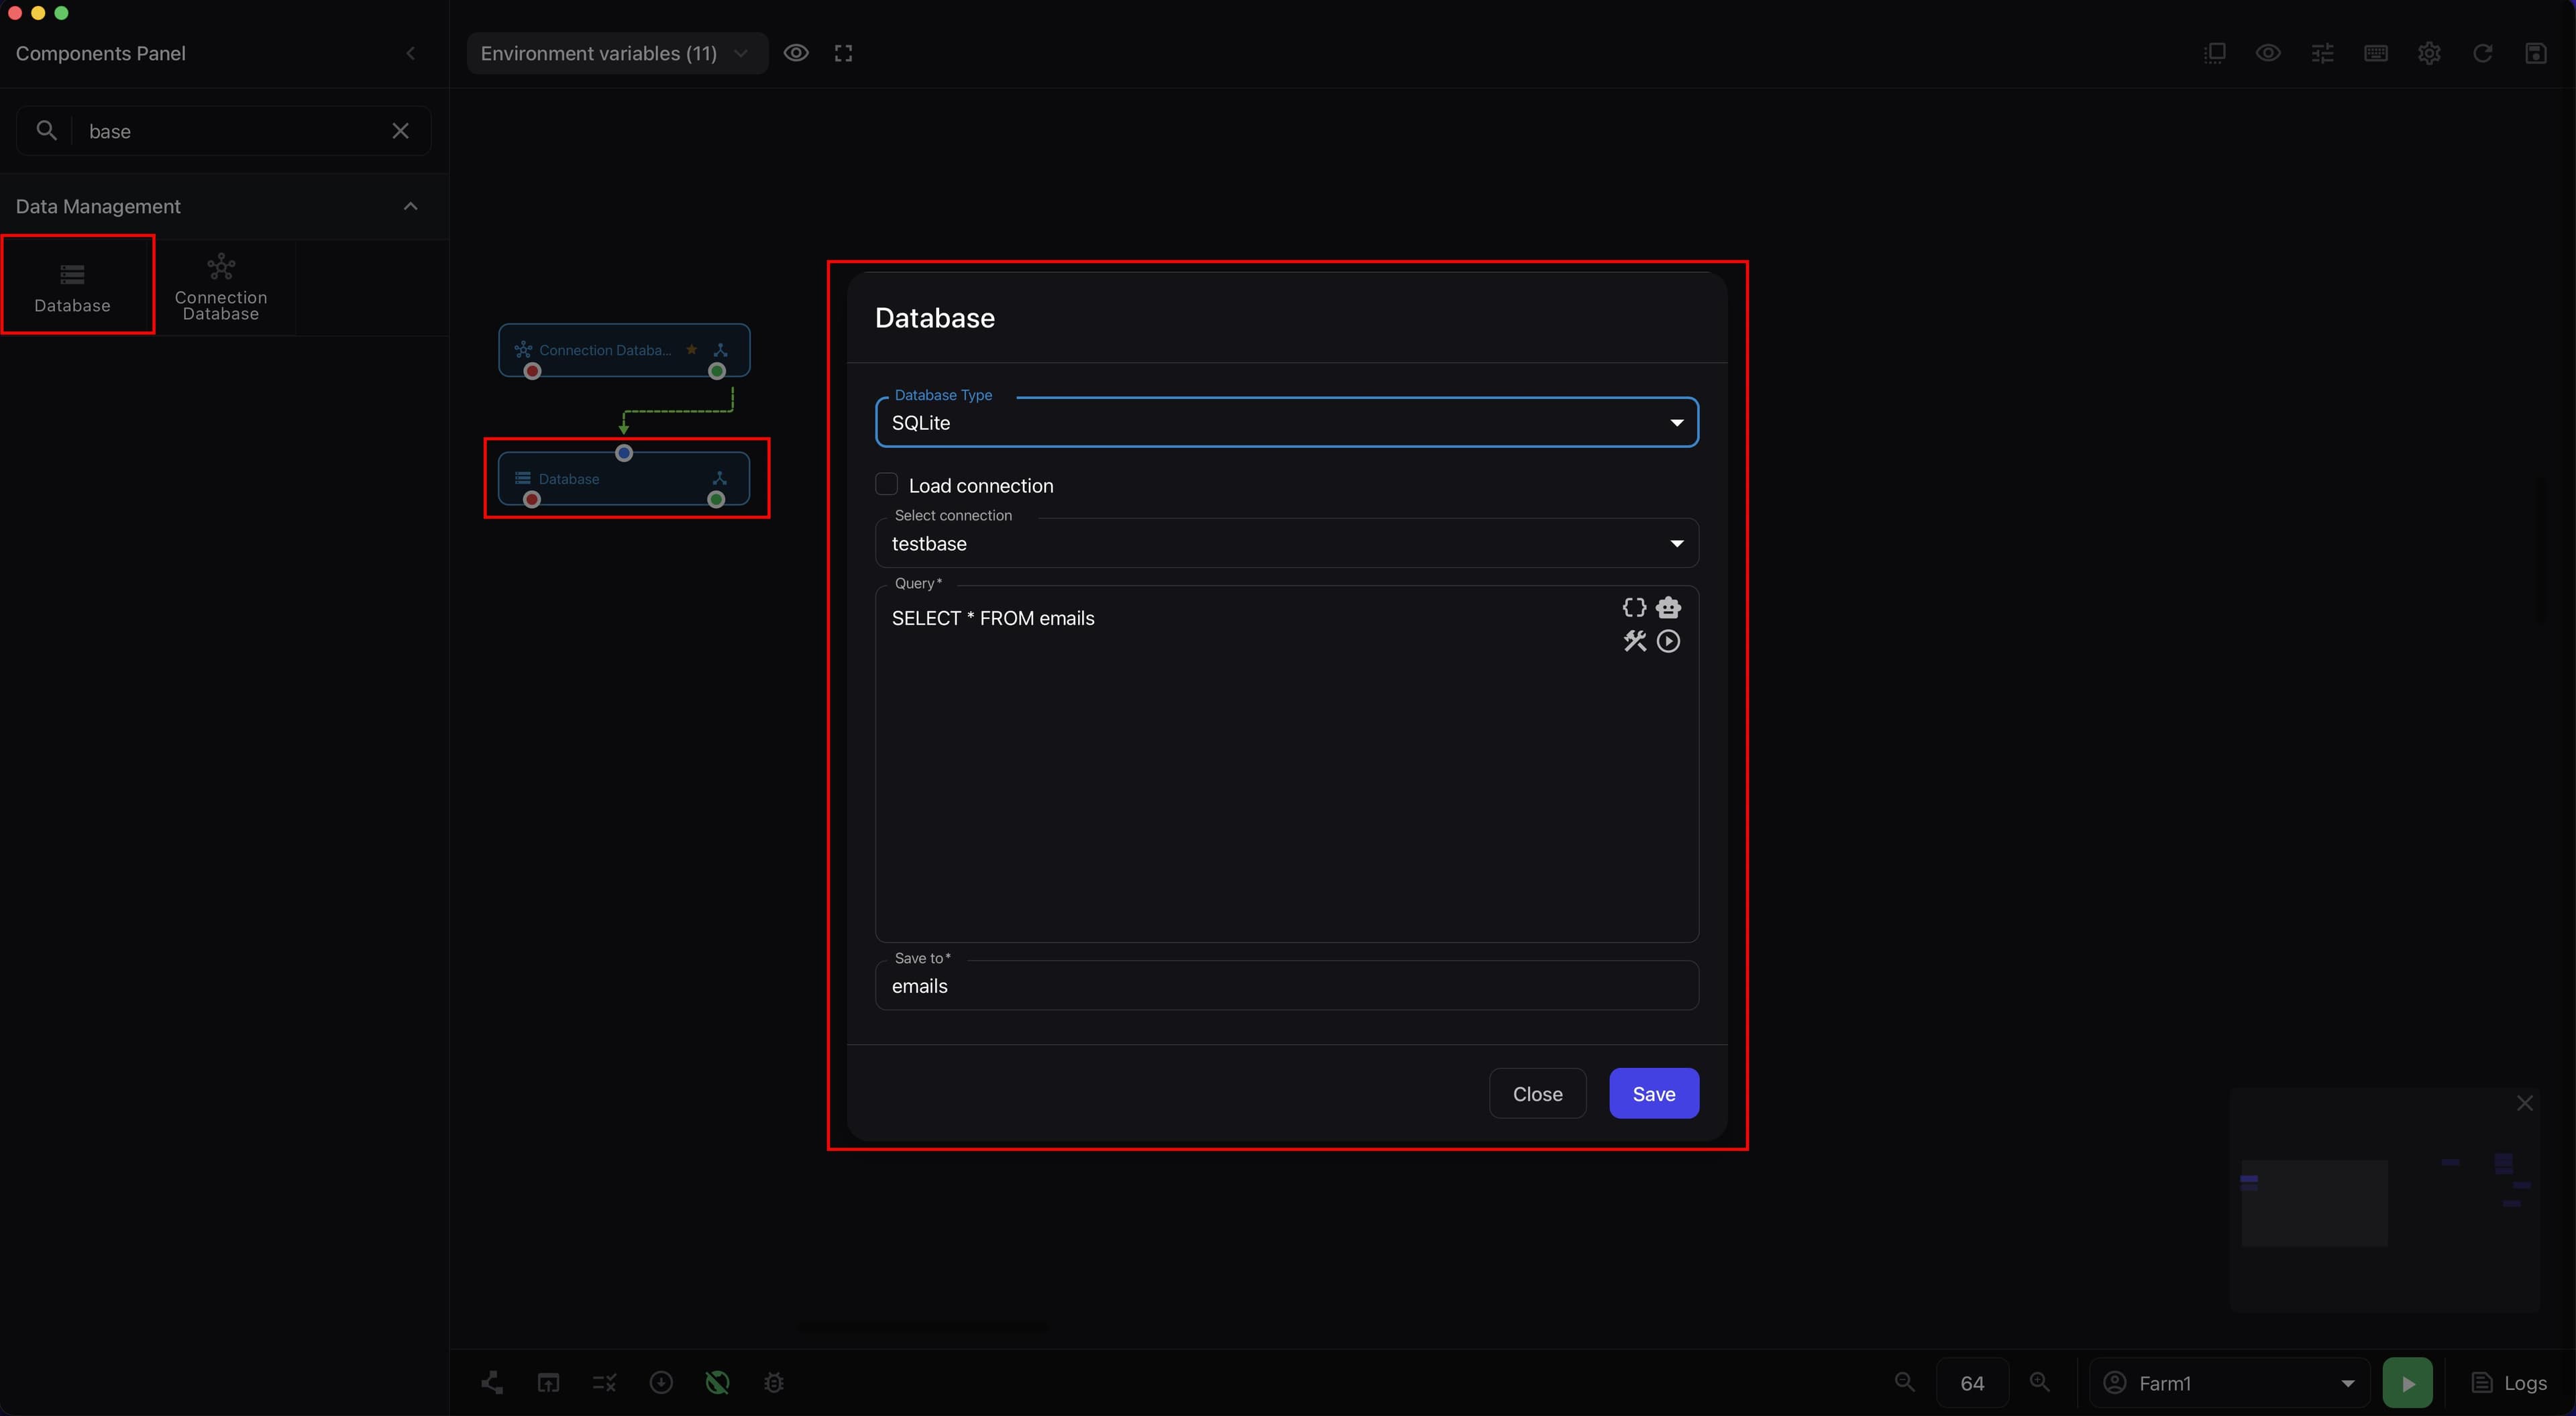This screenshot has height=1416, width=2576.
Task: Click the green sync-disabled icon in bottom toolbar
Action: click(717, 1382)
